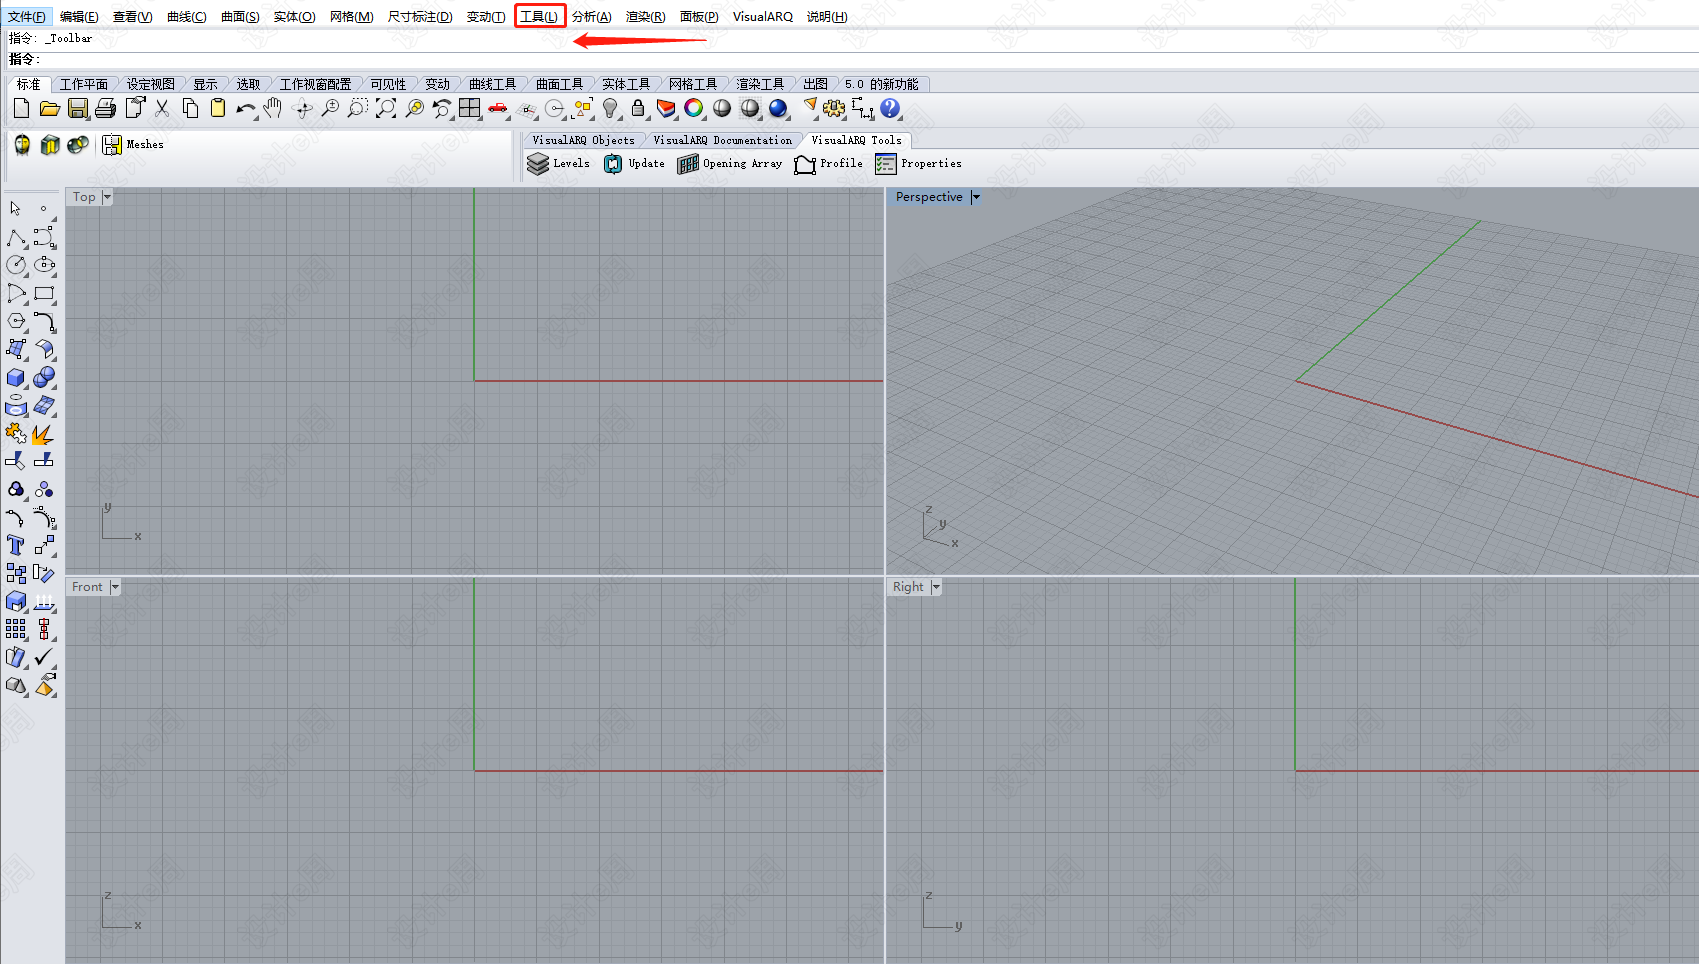This screenshot has height=964, width=1699.
Task: Switch to the 曲线工具 toolbar tab
Action: tap(493, 84)
